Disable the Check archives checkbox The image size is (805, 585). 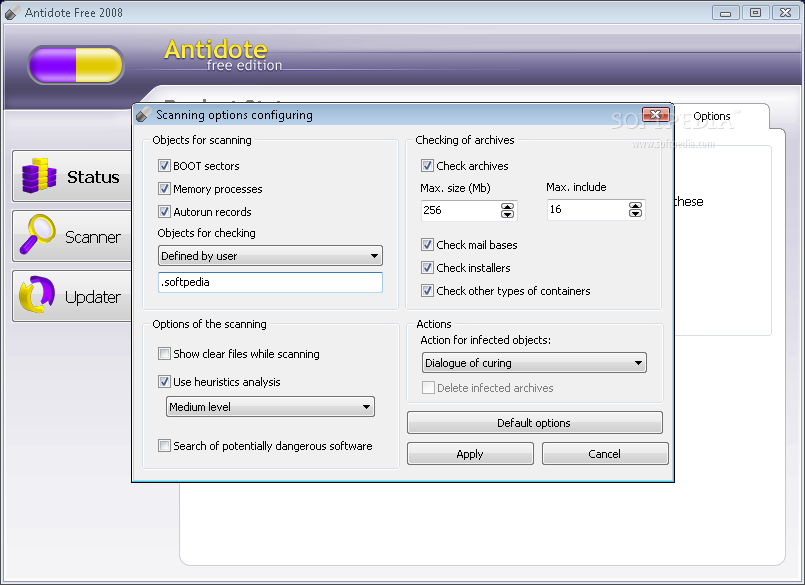click(x=427, y=165)
